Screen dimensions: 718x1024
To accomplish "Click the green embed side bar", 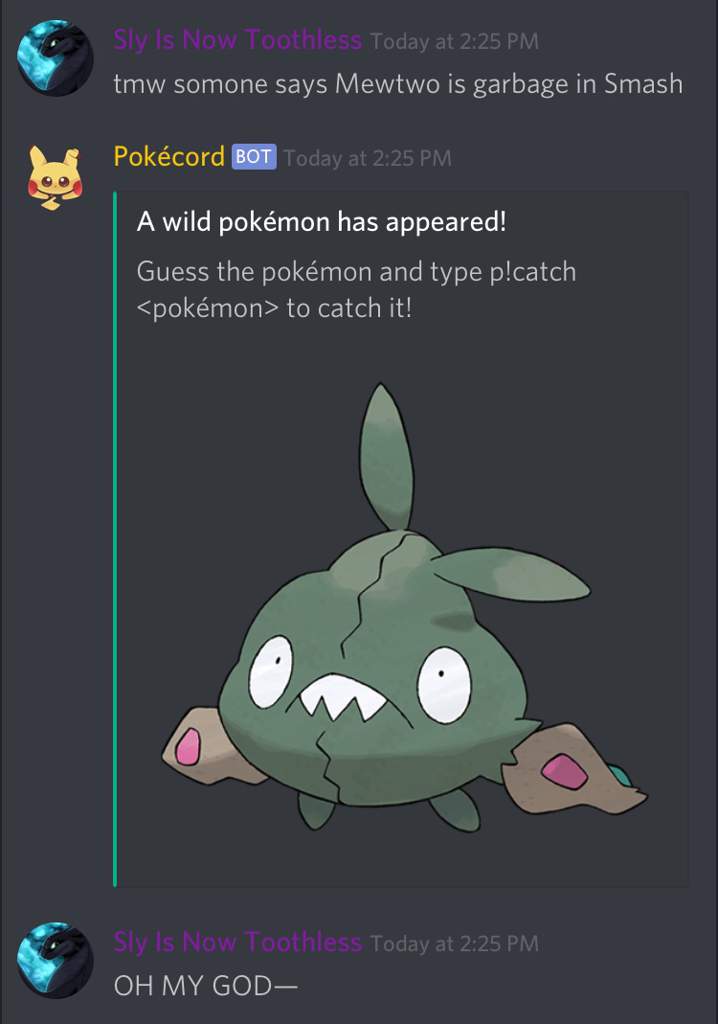I will coord(115,539).
